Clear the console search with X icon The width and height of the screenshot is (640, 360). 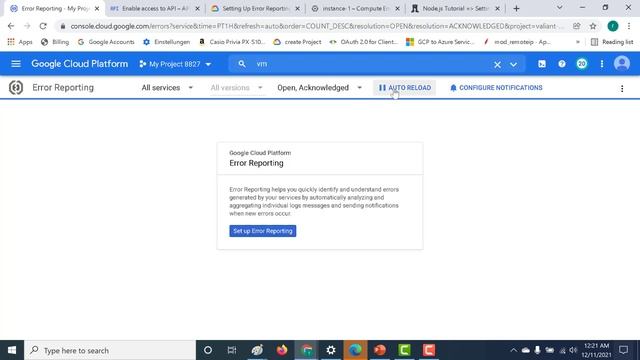point(497,64)
